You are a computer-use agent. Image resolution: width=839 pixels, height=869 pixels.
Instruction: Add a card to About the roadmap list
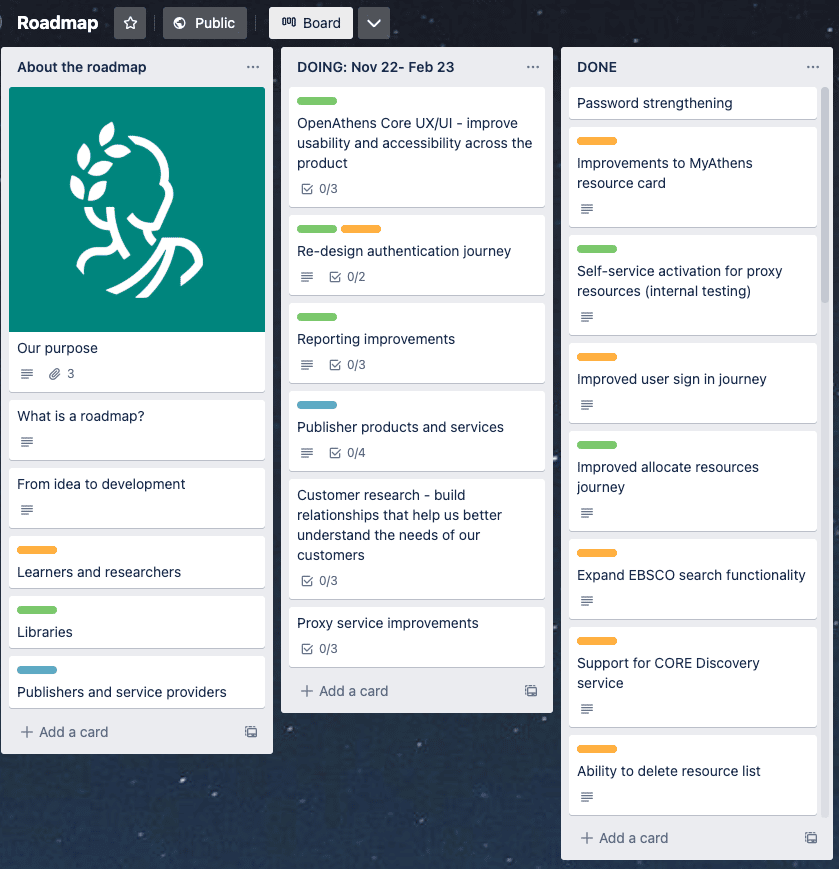coord(64,732)
